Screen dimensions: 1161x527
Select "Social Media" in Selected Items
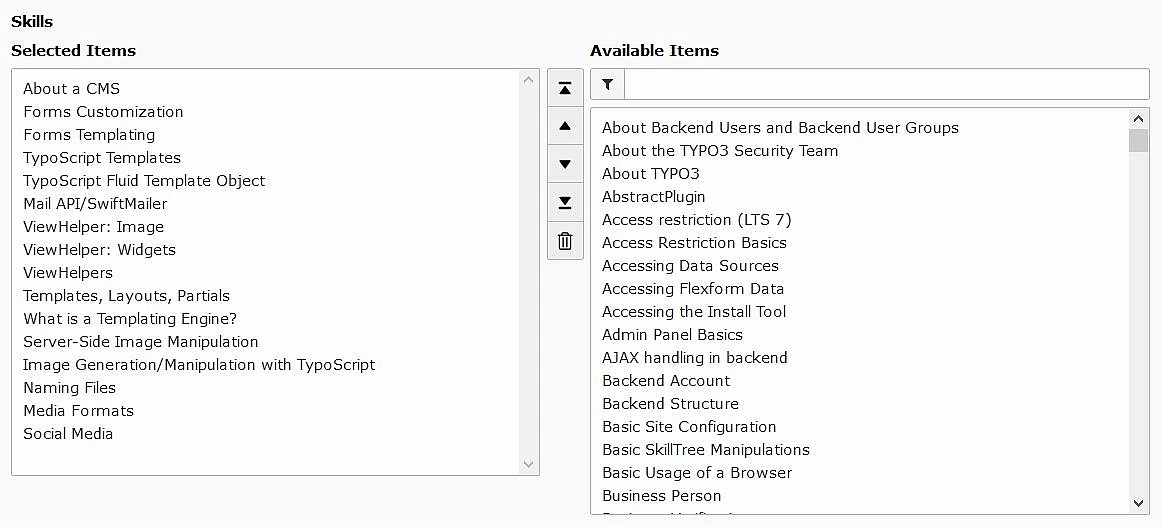click(x=68, y=434)
